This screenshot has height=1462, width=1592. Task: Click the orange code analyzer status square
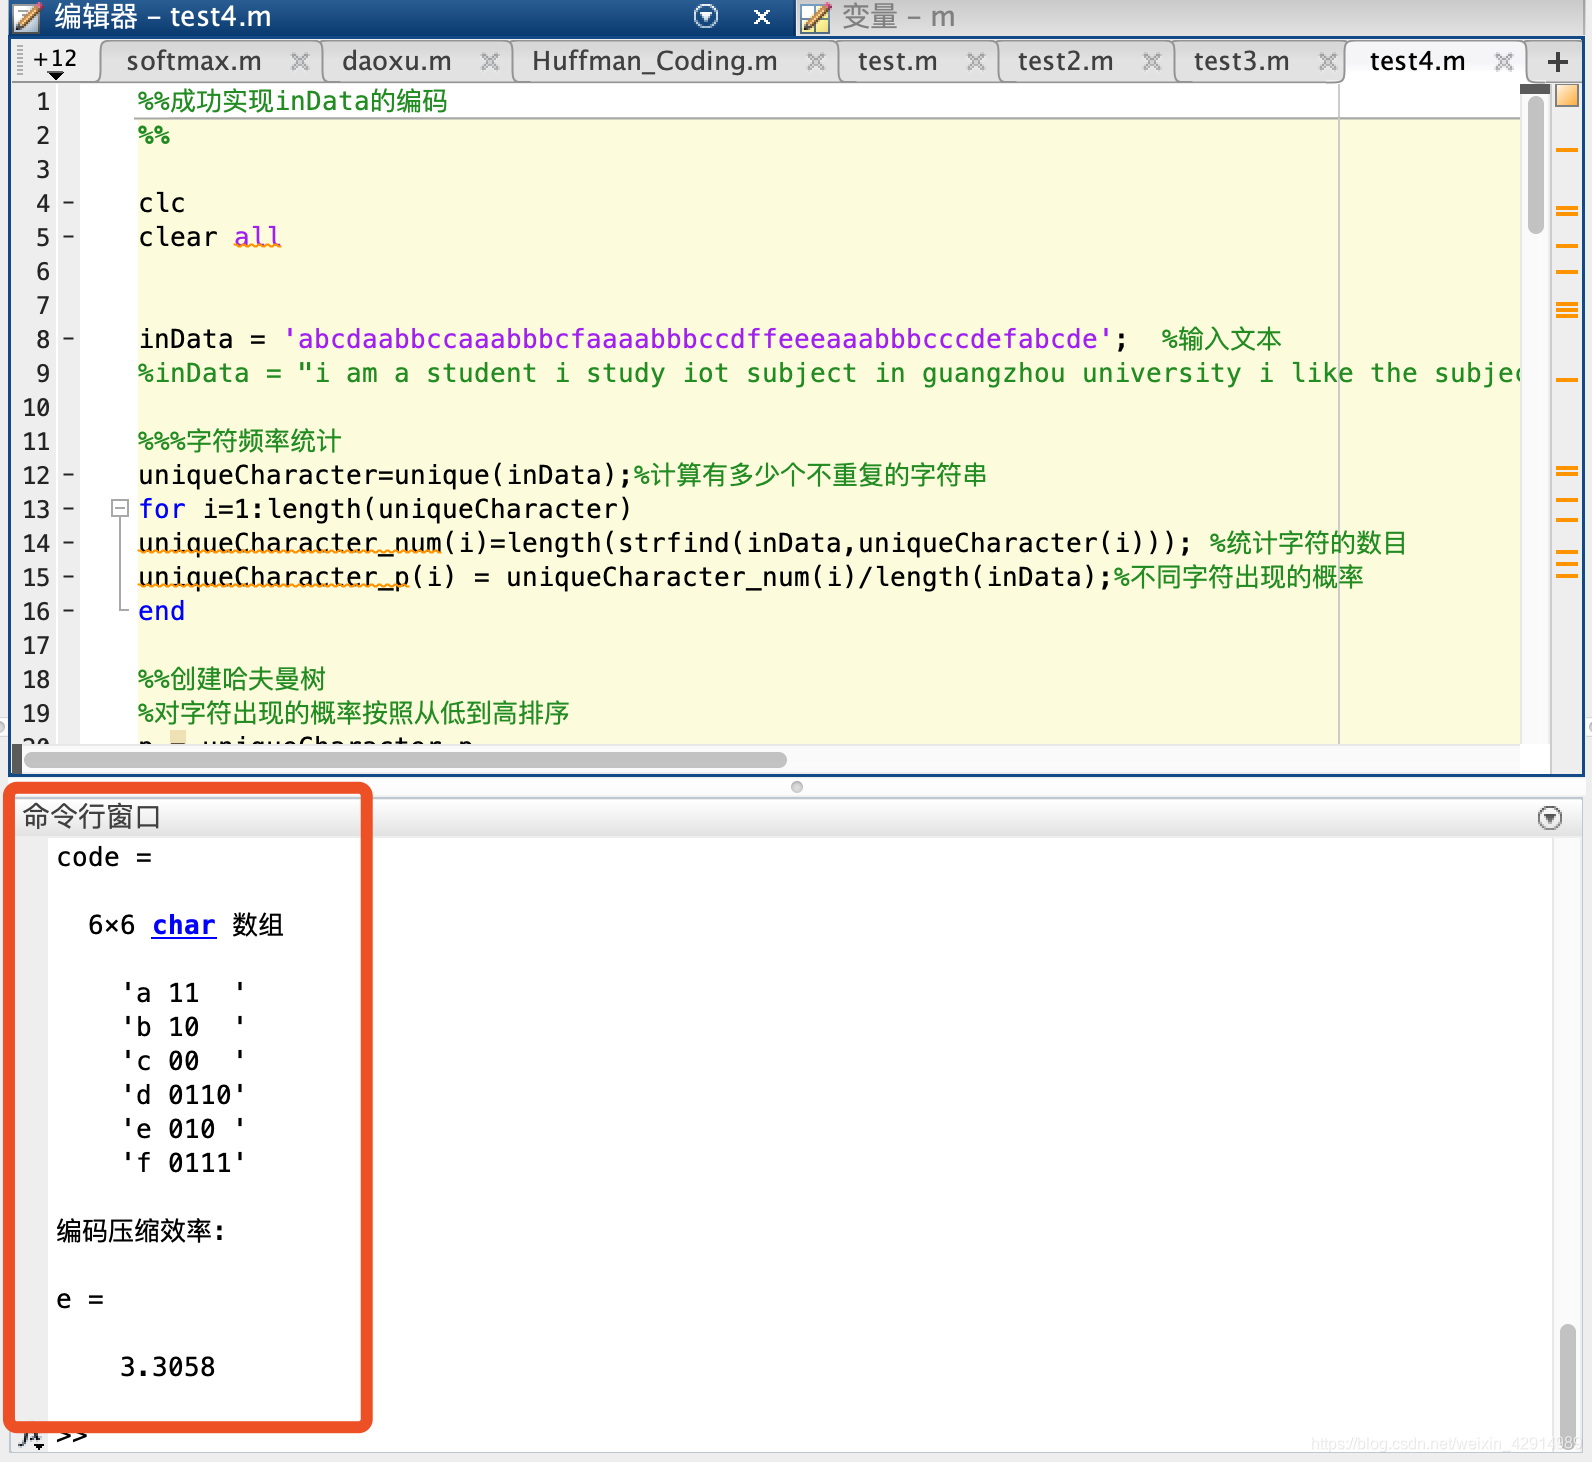click(x=1567, y=96)
